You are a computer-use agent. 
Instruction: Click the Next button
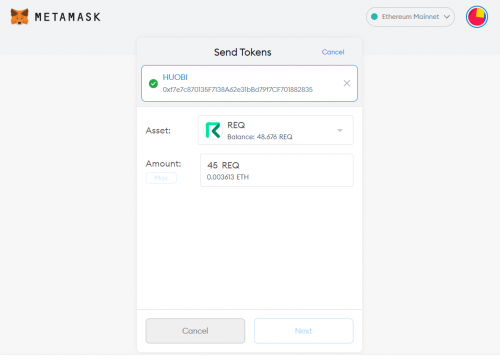coord(304,331)
